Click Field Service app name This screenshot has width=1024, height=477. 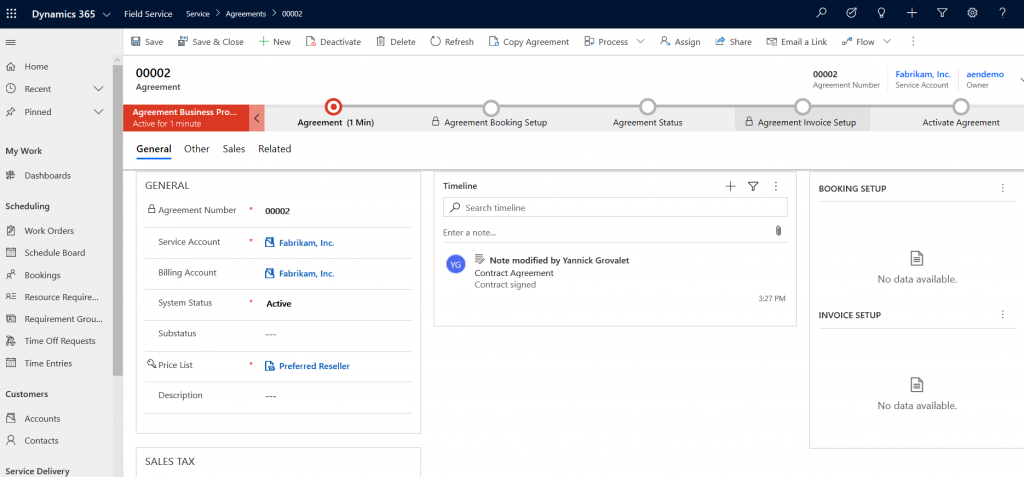click(x=148, y=14)
